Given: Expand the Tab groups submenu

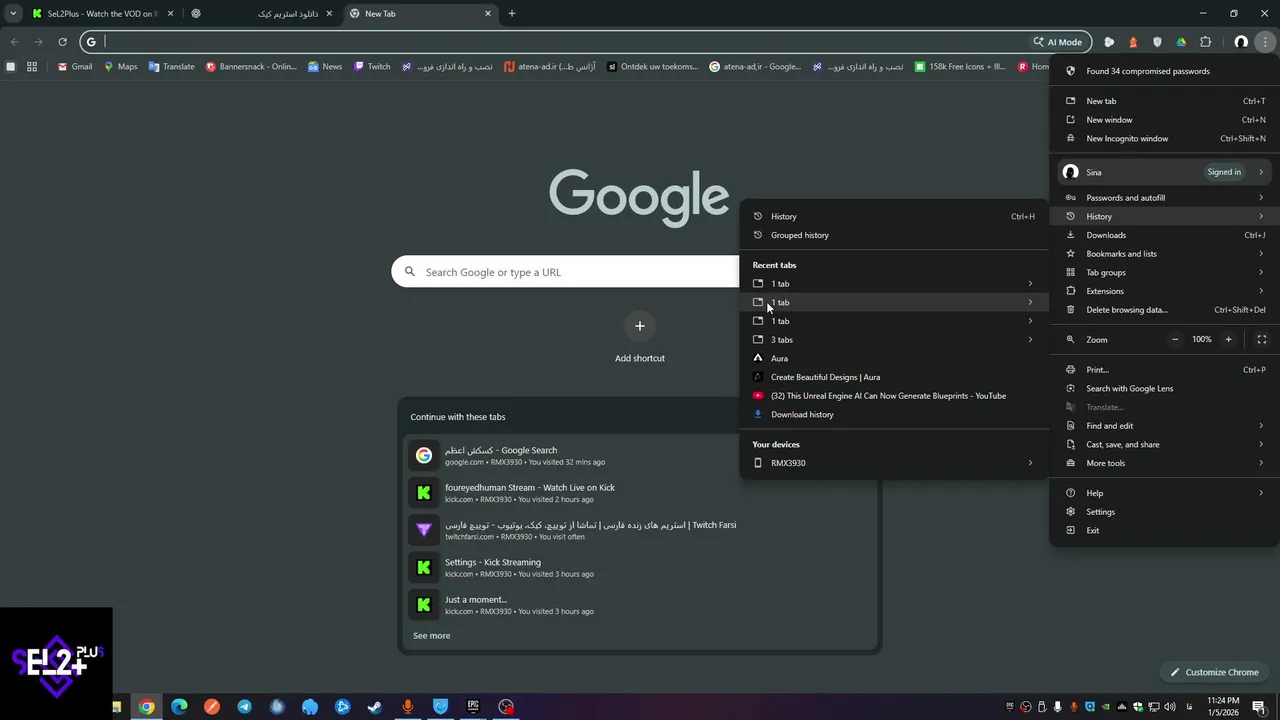Looking at the screenshot, I should coord(1165,272).
